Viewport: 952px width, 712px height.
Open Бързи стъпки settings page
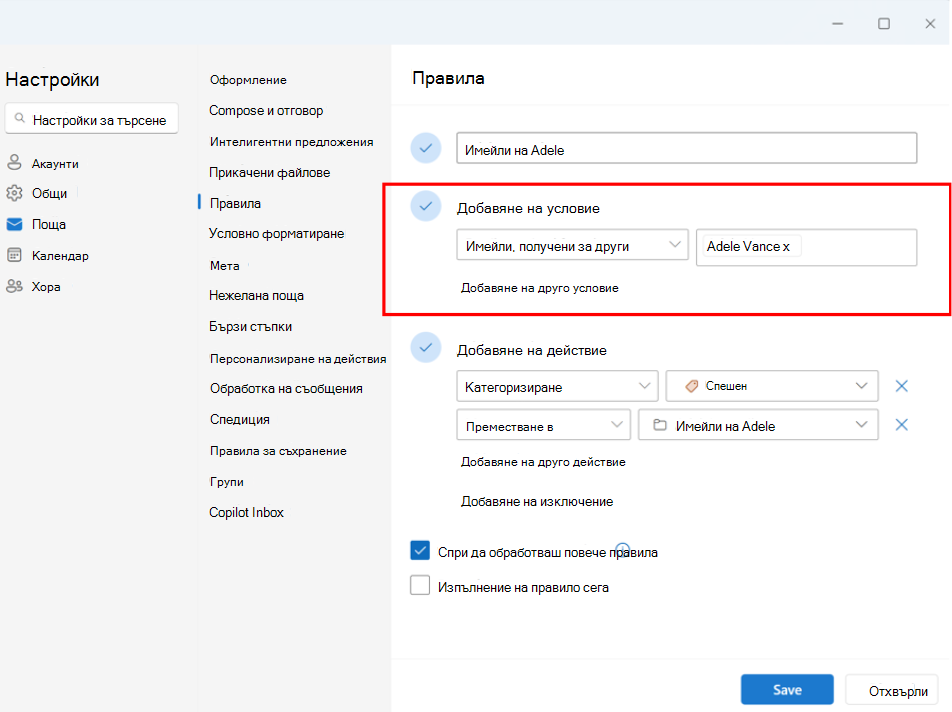click(x=250, y=327)
